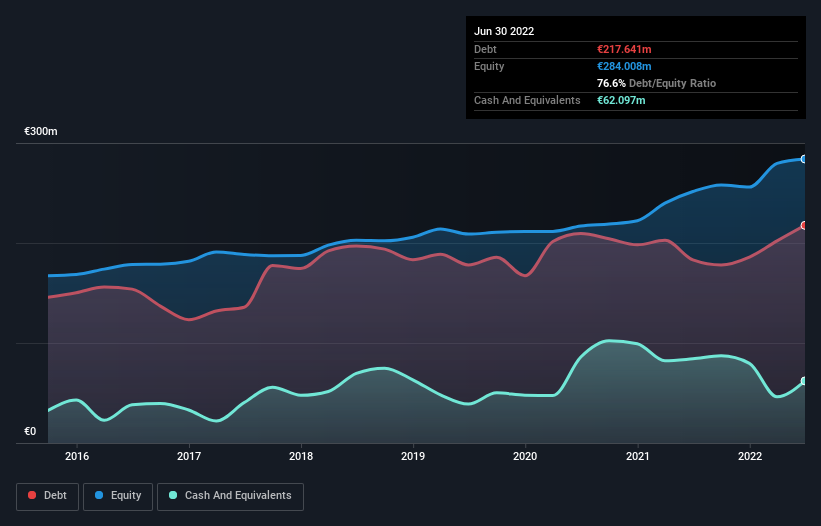
Task: Click the 2019 x-axis label
Action: click(x=413, y=456)
